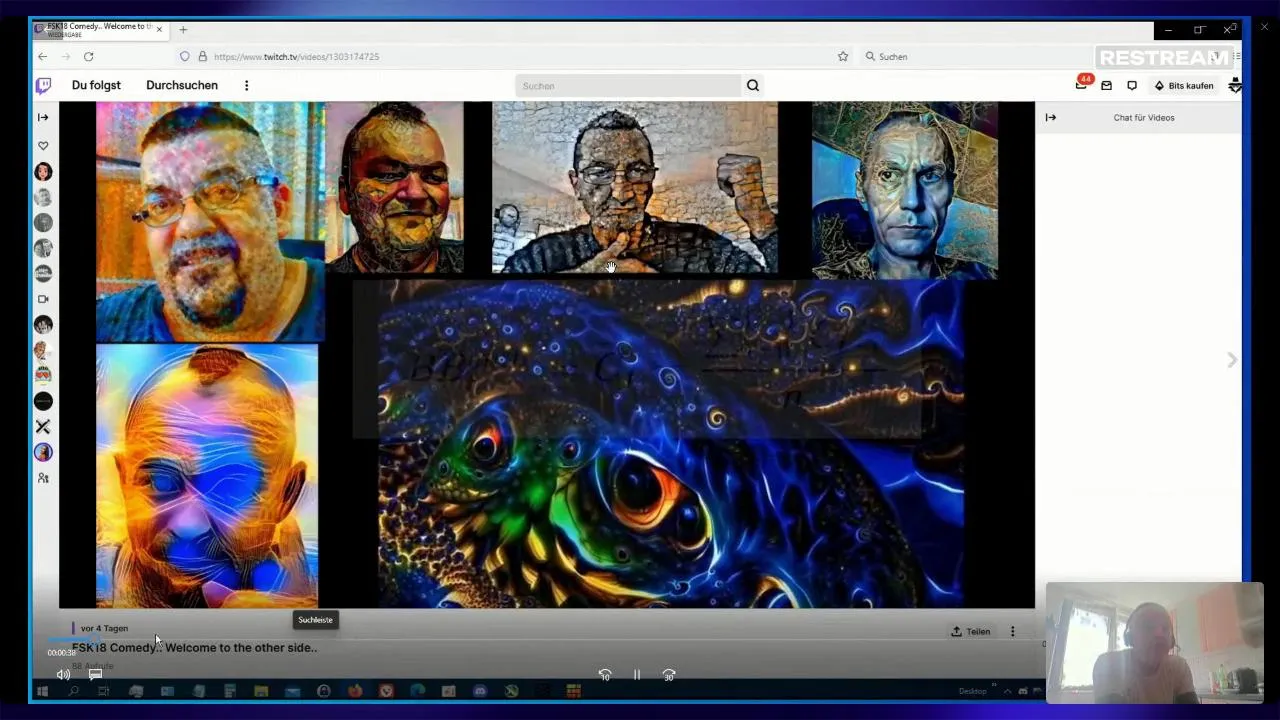This screenshot has height=720, width=1280.
Task: Mute the video with speaker icon
Action: click(x=63, y=675)
